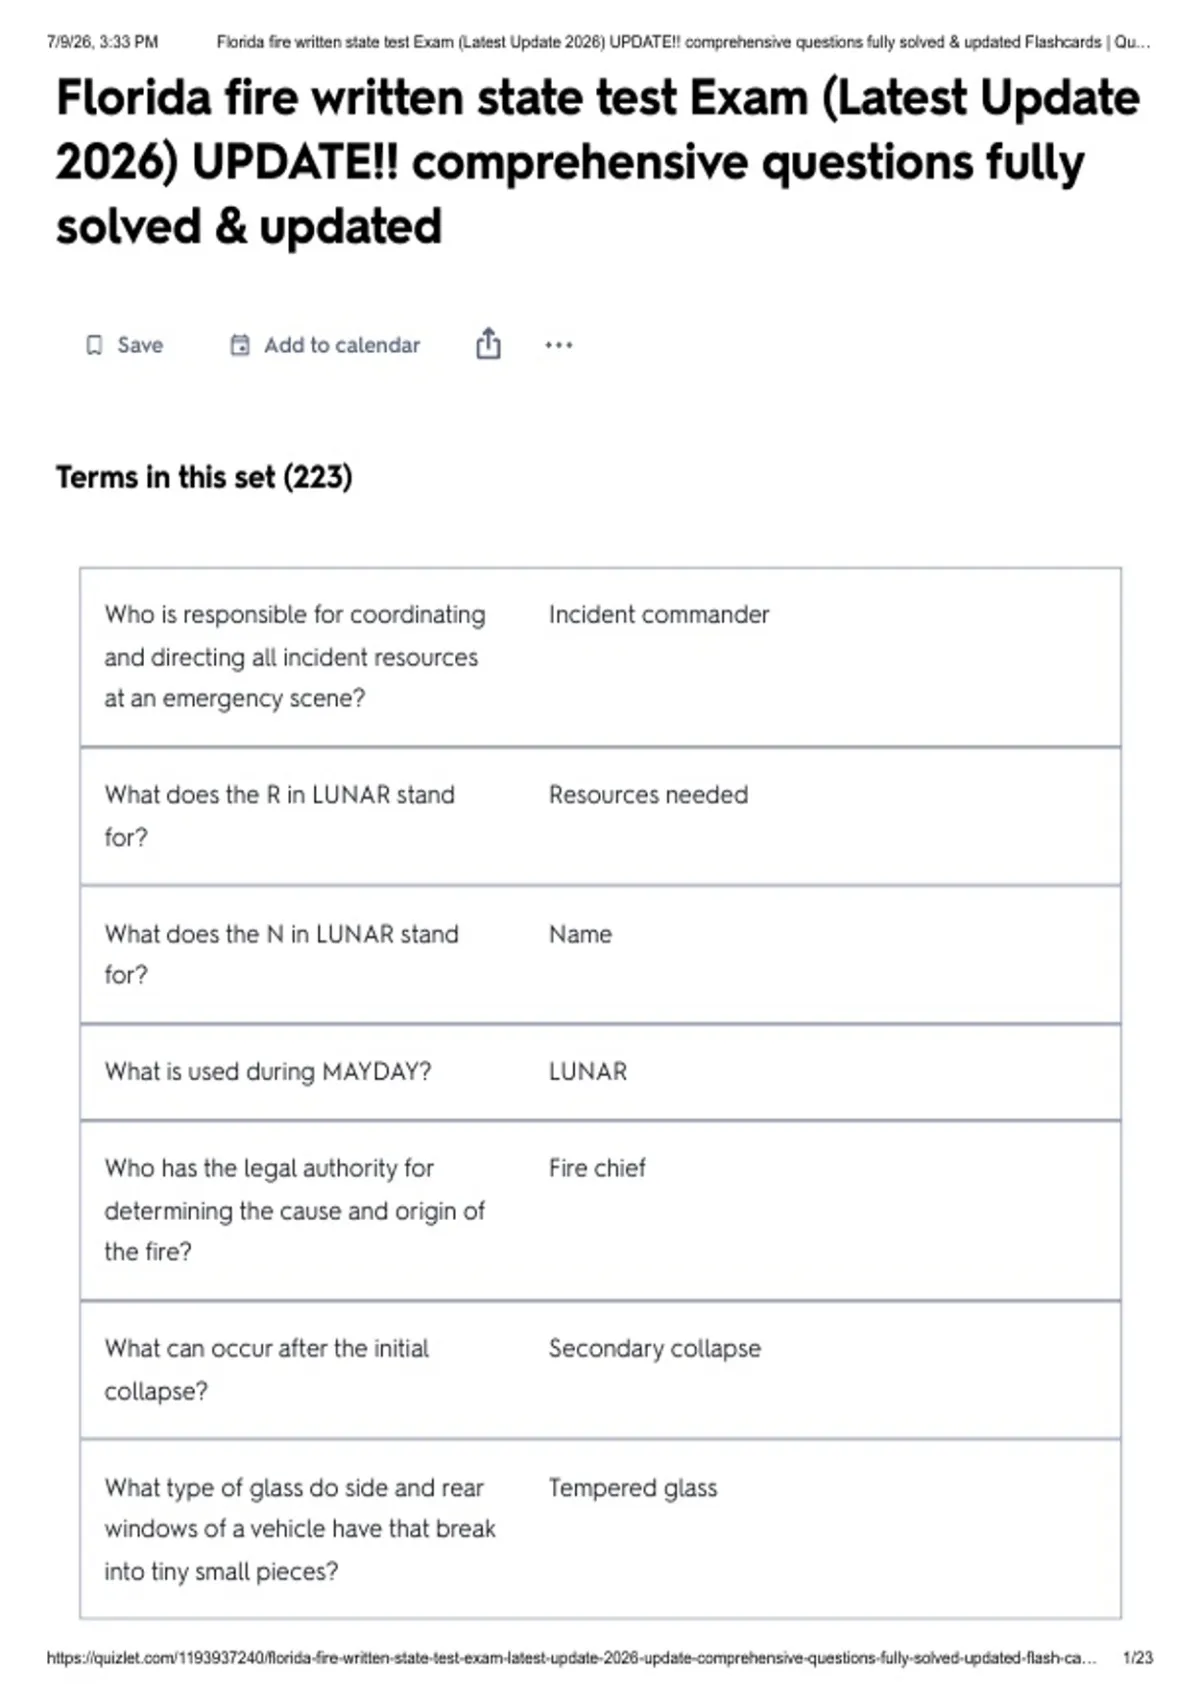This screenshot has height=1700, width=1200.
Task: Open the quizlet.com URL in the footer
Action: tap(572, 1658)
